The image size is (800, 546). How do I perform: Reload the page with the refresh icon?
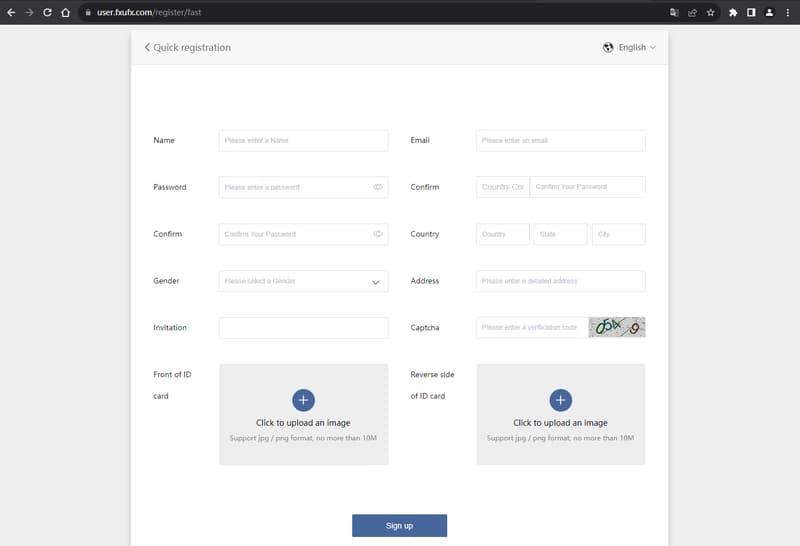[x=47, y=12]
